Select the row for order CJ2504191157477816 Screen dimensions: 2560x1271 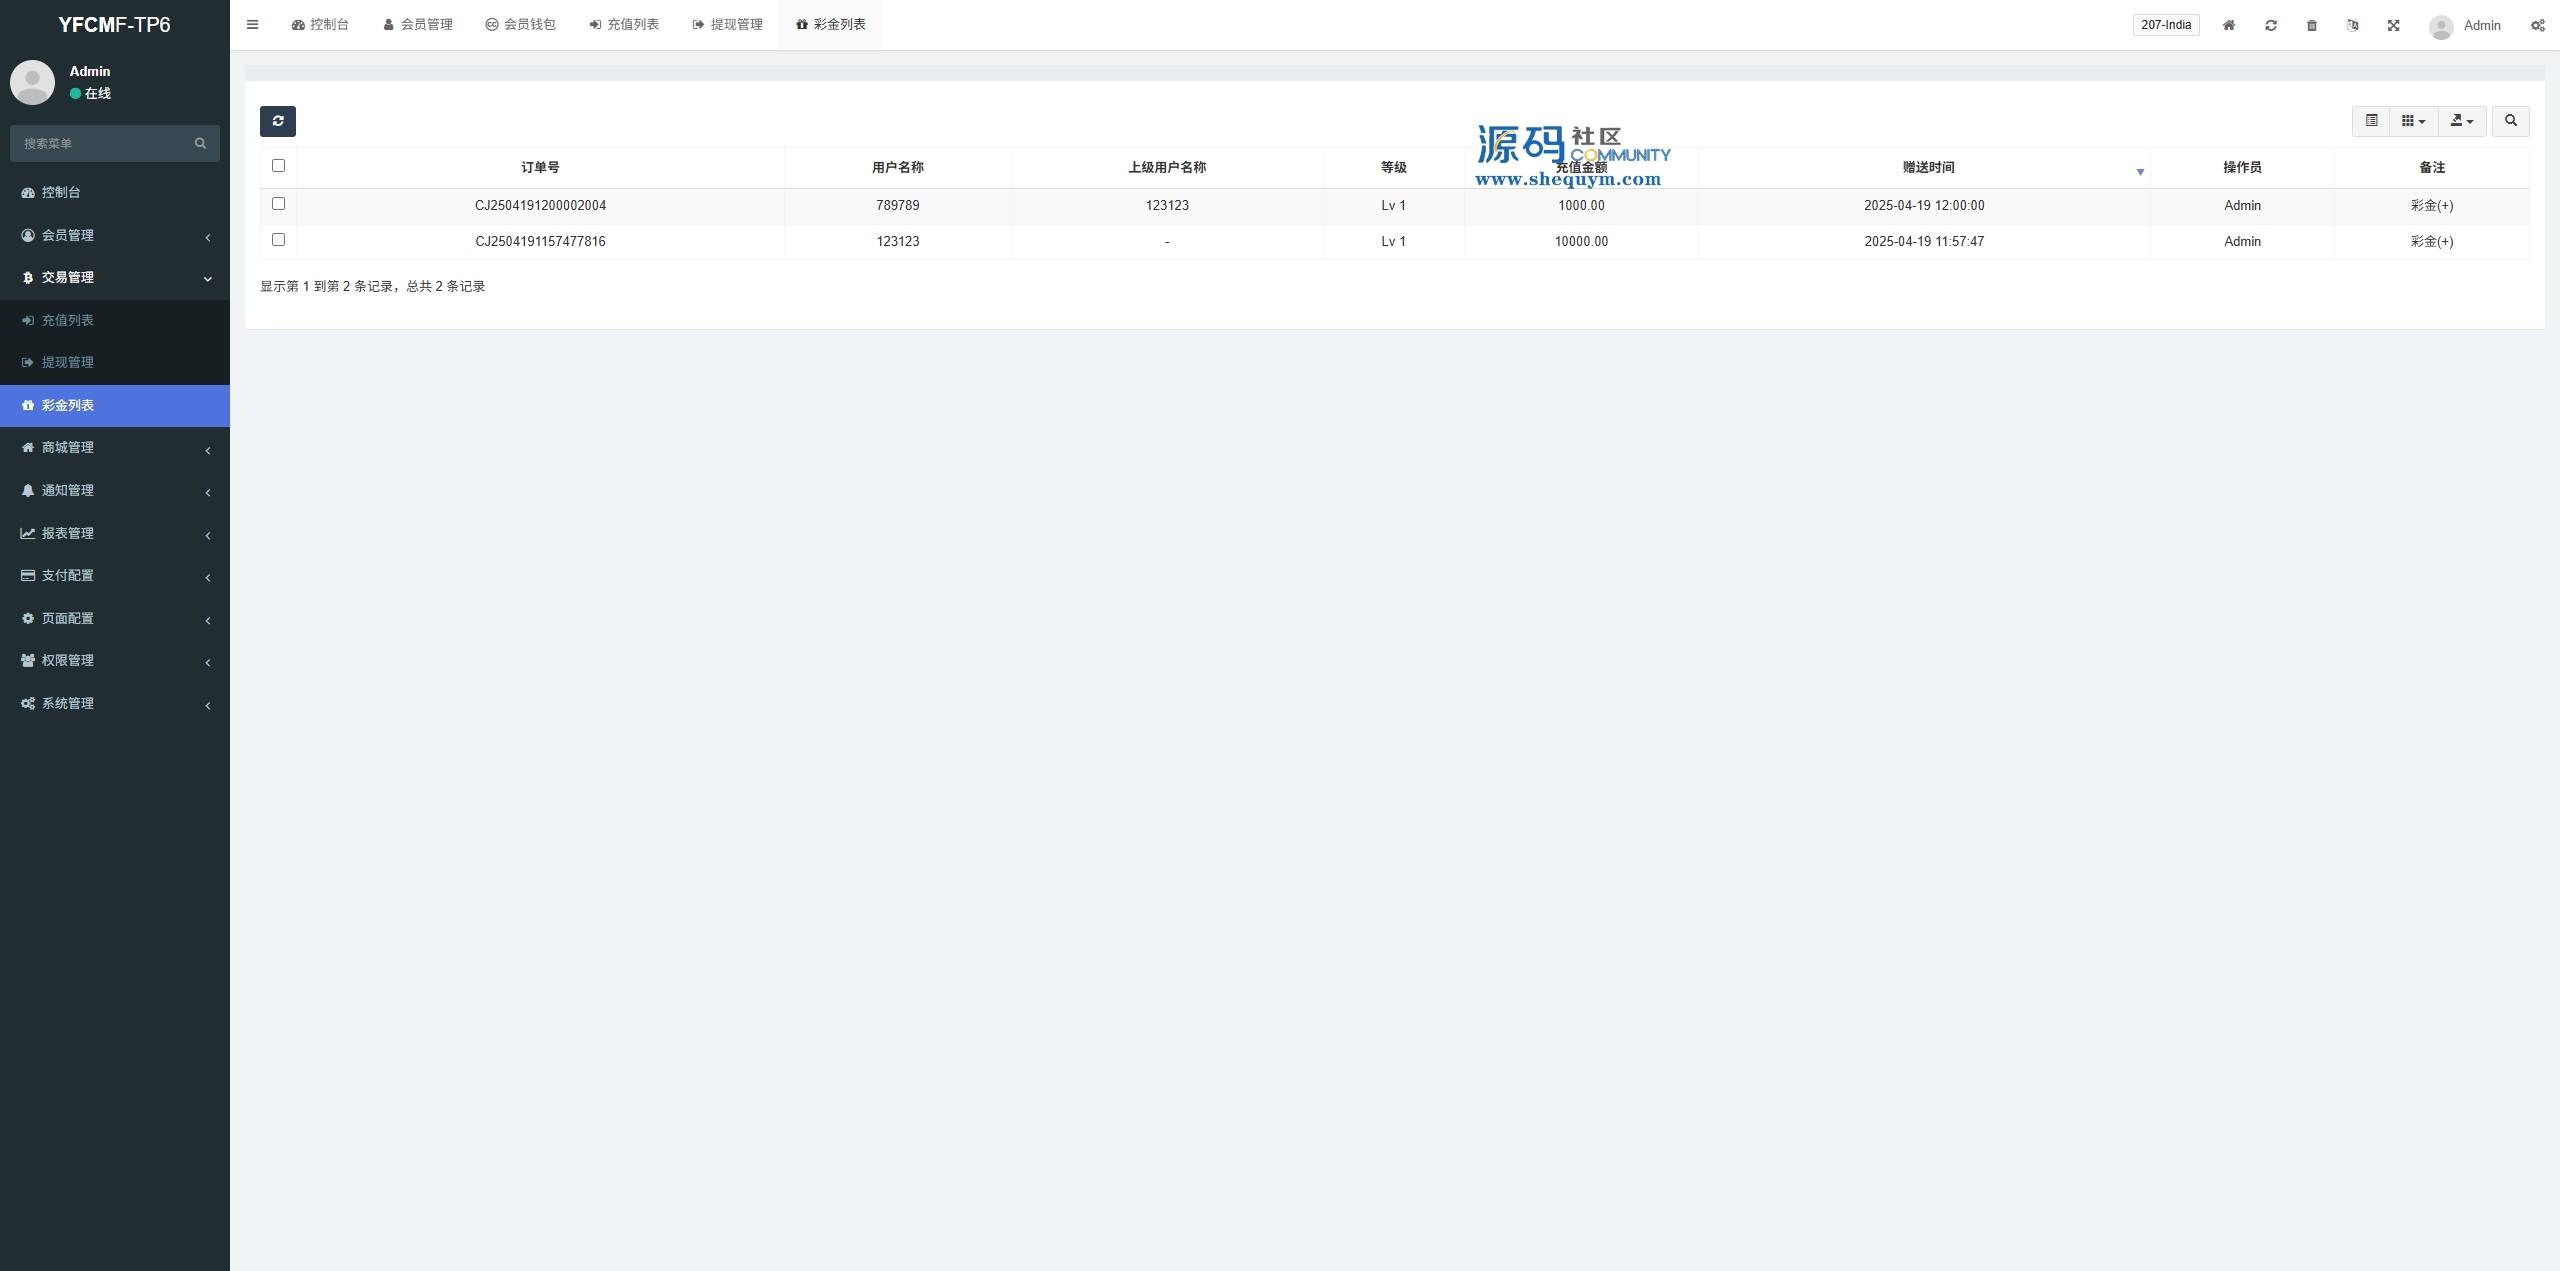pyautogui.click(x=278, y=240)
